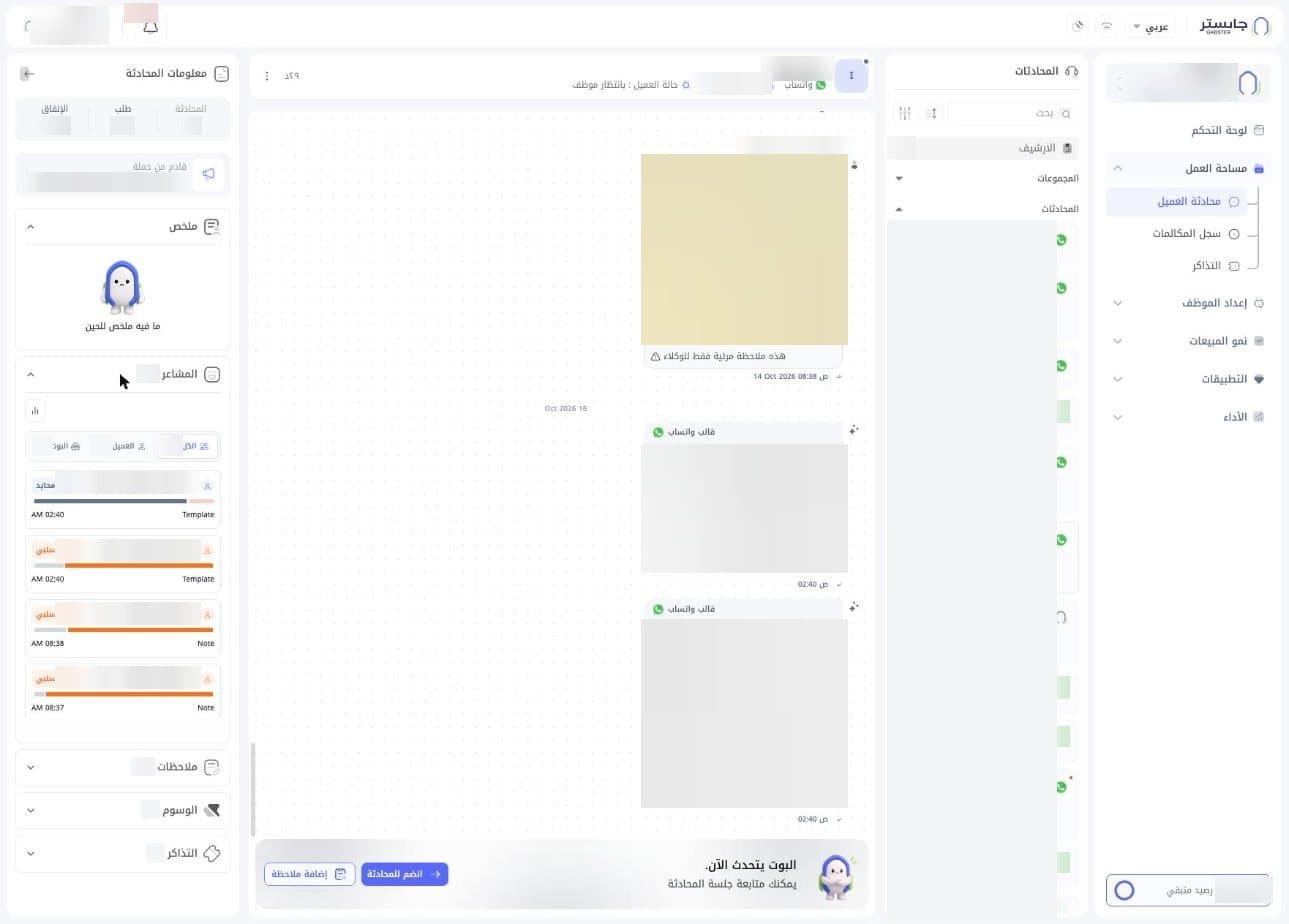Open the sentiment chart icon
The height and width of the screenshot is (924, 1289).
tap(35, 410)
